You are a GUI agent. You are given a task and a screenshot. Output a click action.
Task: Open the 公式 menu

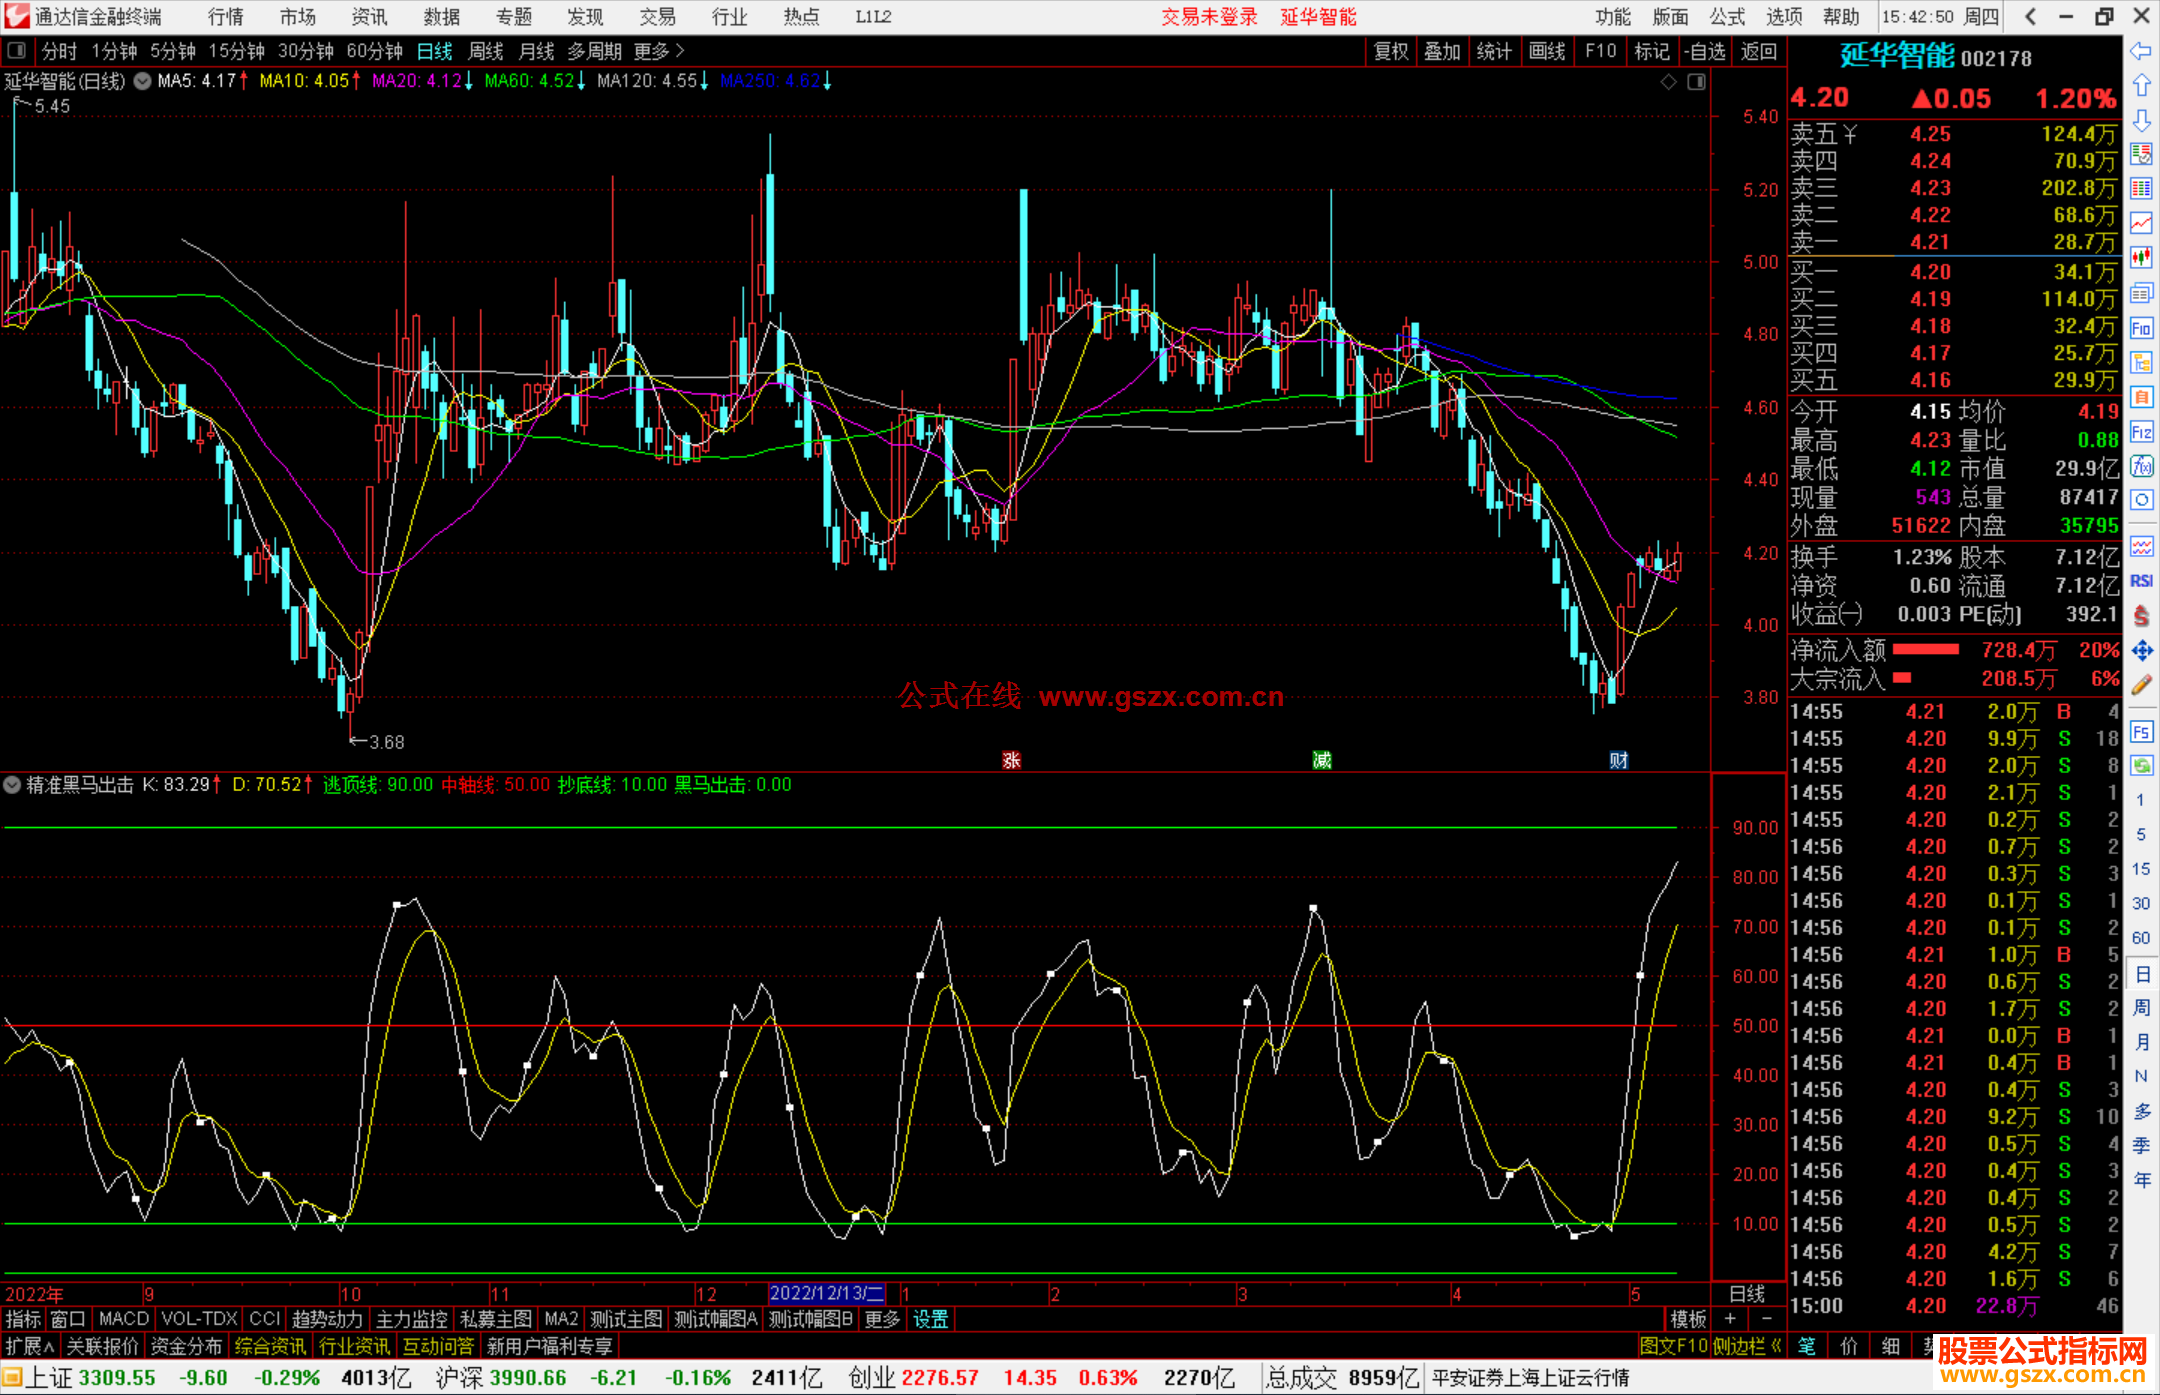point(1726,17)
